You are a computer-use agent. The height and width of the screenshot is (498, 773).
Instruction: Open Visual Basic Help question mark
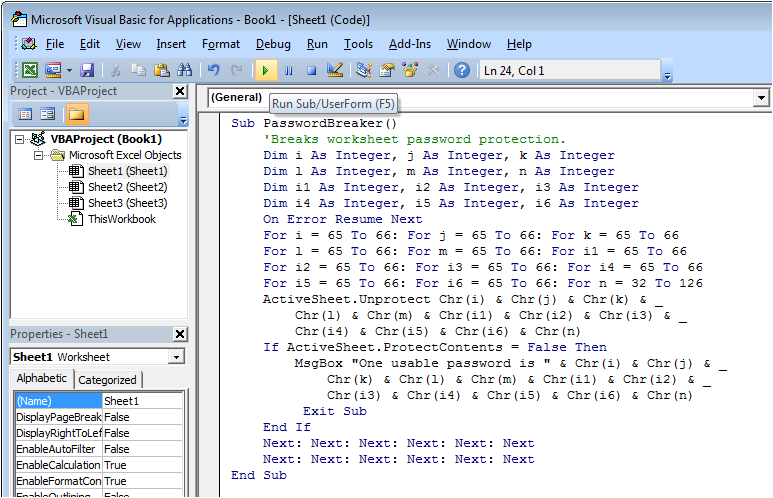tap(462, 70)
